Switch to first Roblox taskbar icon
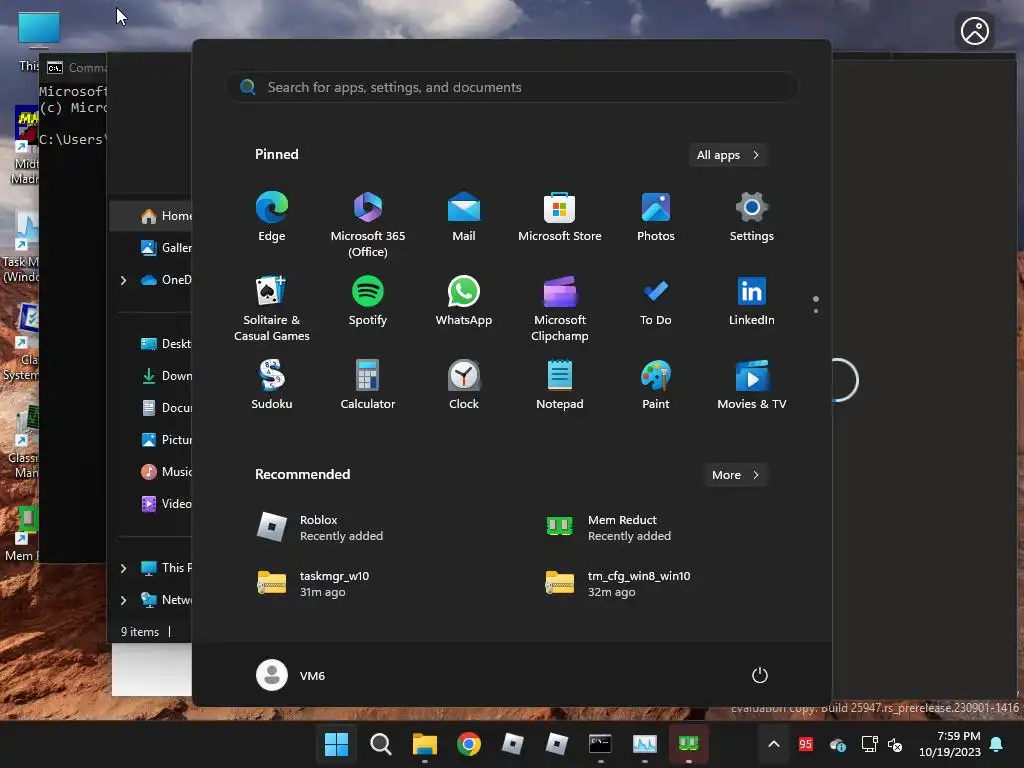Viewport: 1024px width, 768px height. coord(513,744)
